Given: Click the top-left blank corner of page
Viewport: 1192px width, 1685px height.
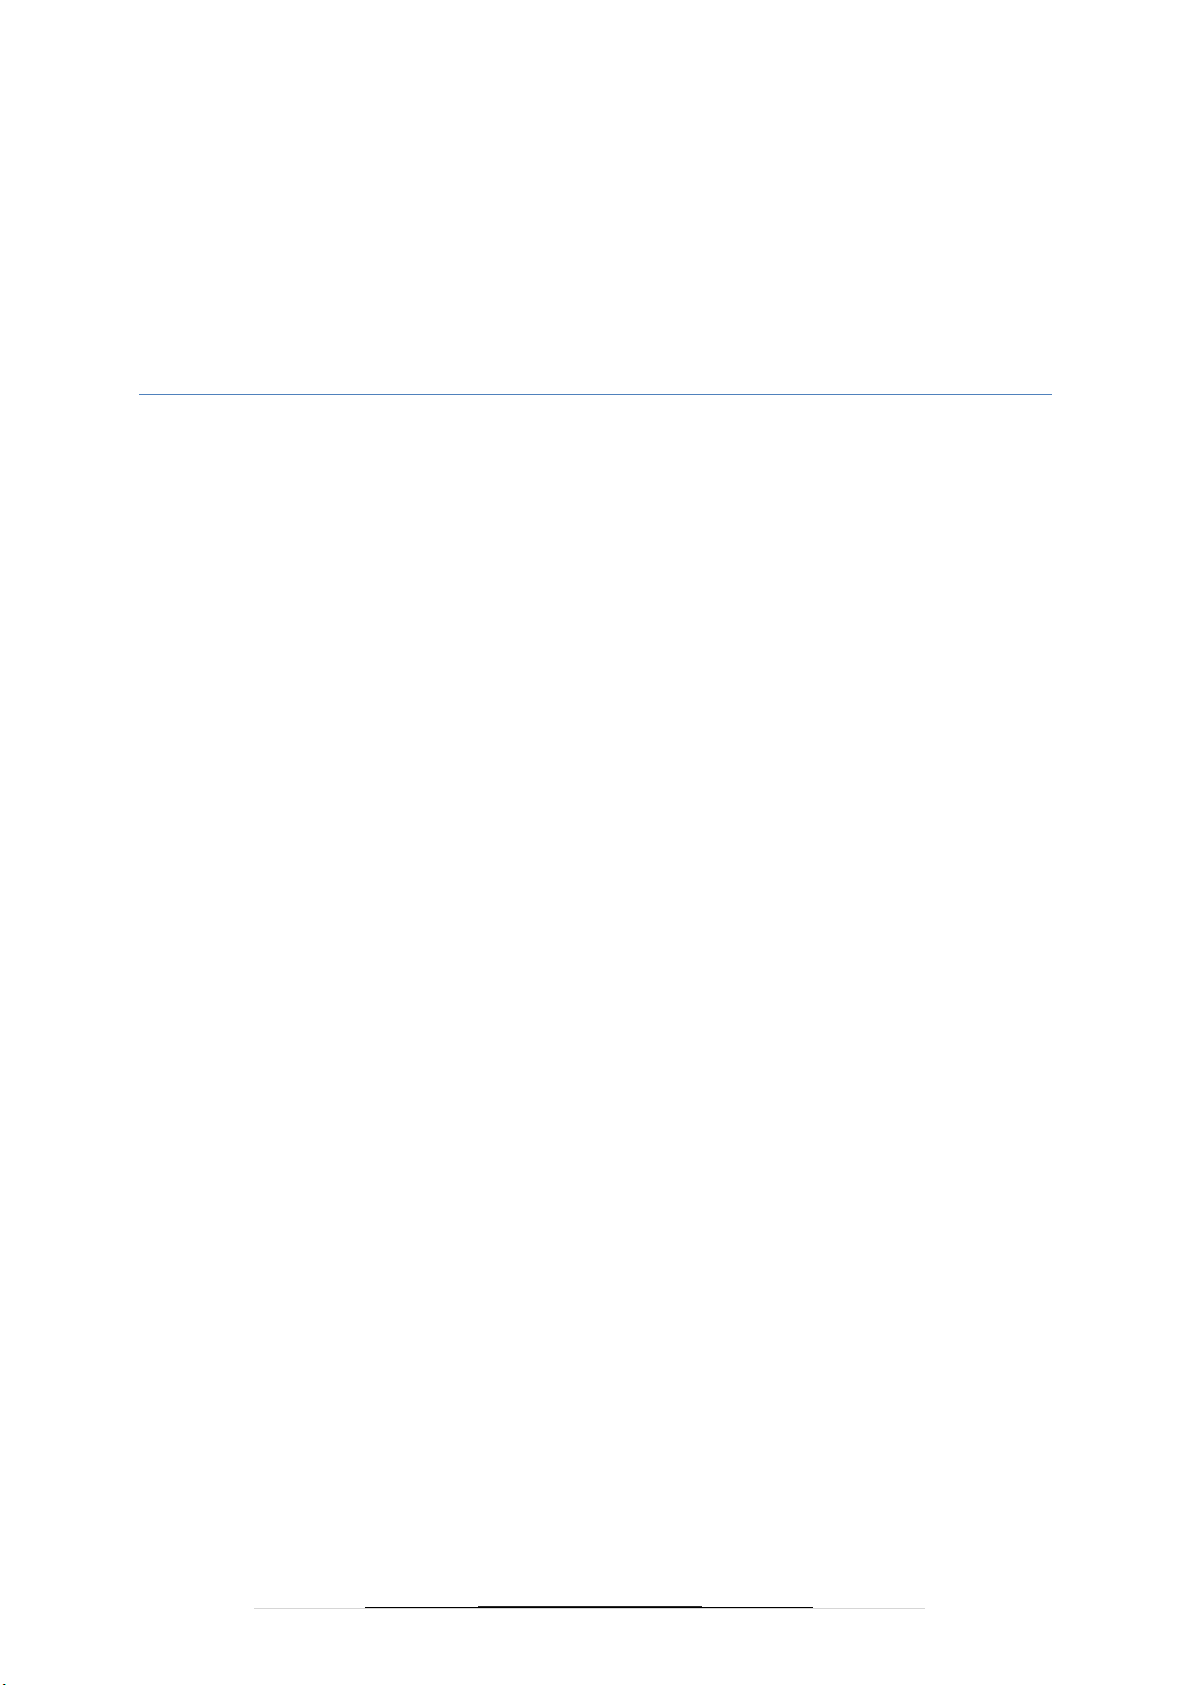Looking at the screenshot, I should [30, 30].
